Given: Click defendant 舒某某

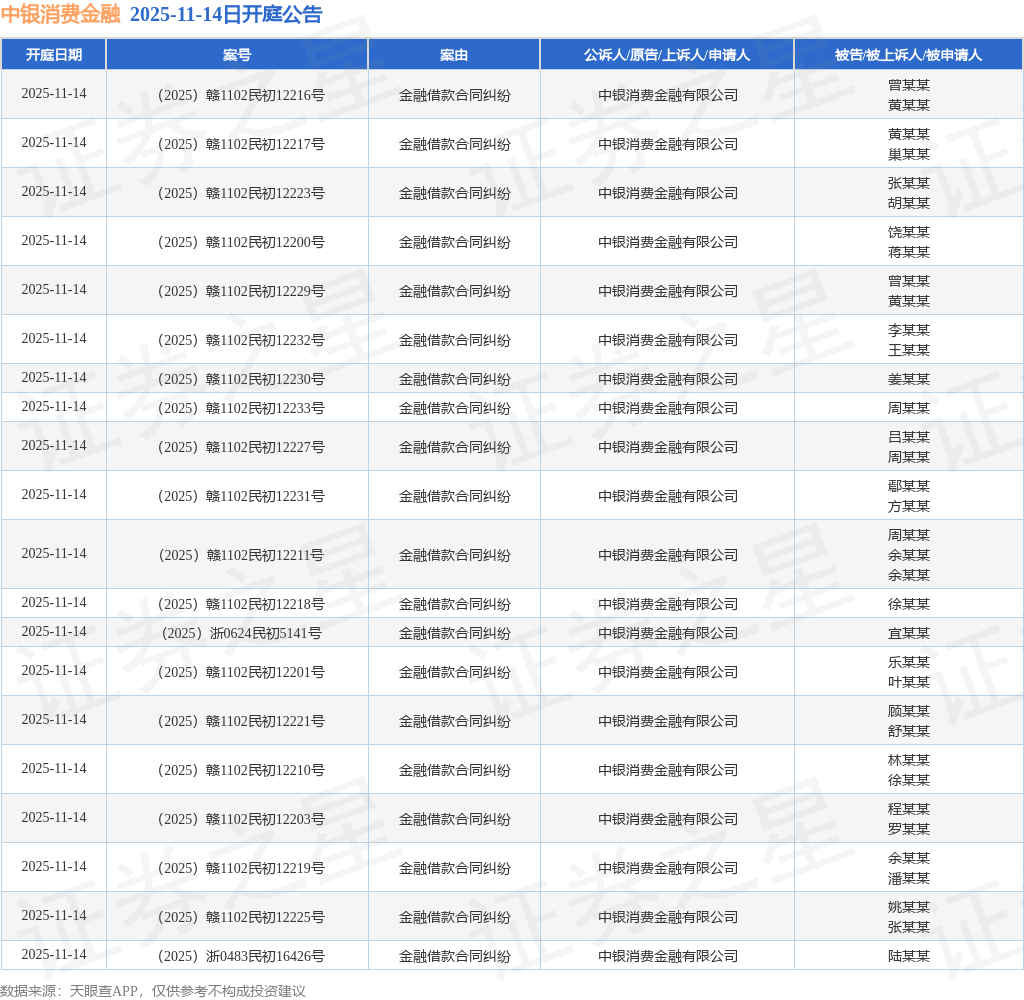Looking at the screenshot, I should tap(908, 731).
